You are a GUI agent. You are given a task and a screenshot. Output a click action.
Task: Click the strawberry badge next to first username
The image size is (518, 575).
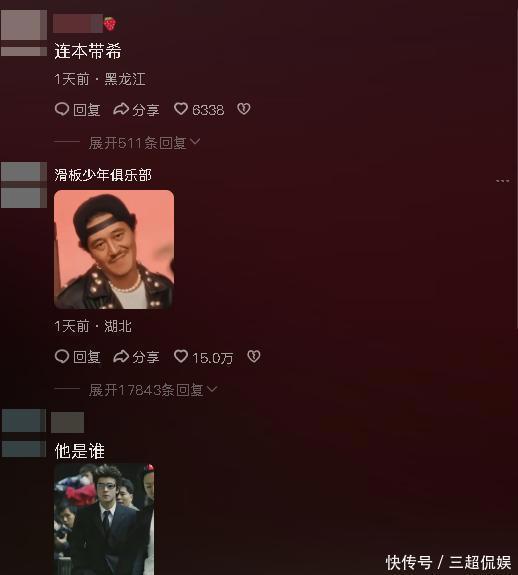point(110,24)
